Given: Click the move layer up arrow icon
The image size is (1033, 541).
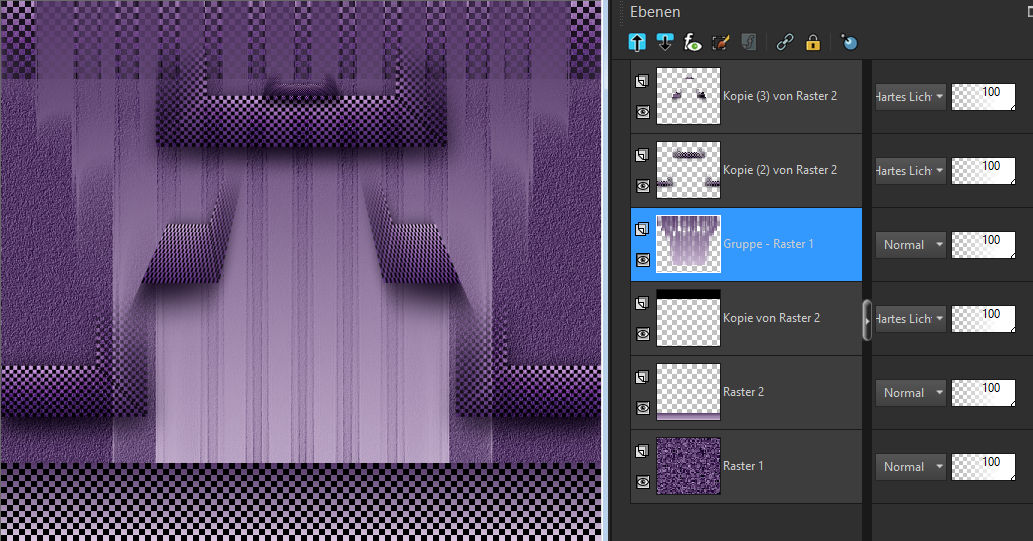Looking at the screenshot, I should click(637, 42).
